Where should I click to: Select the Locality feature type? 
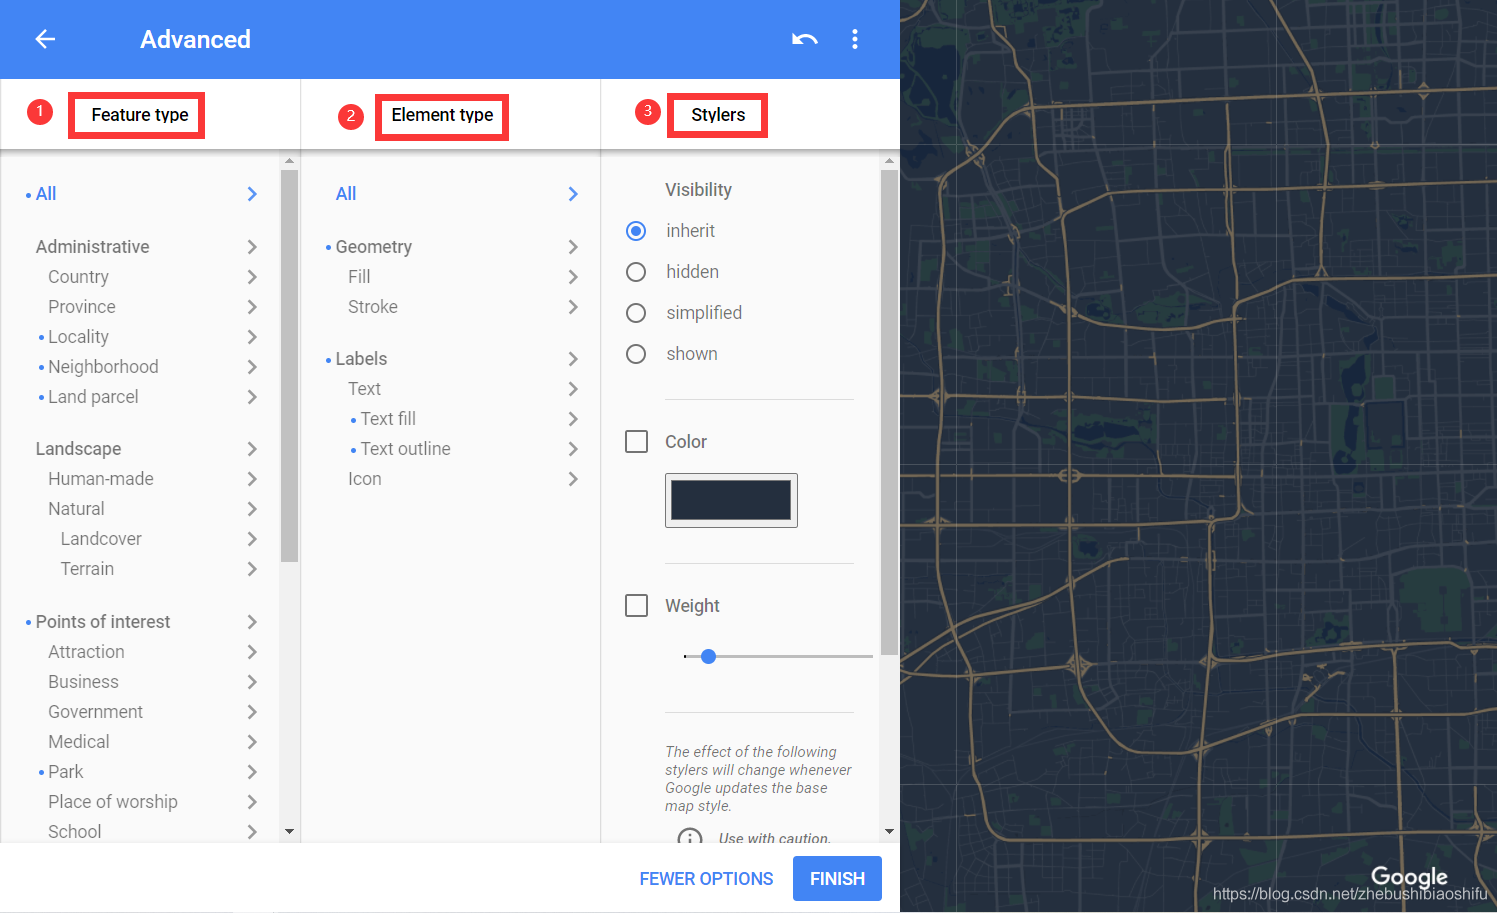coord(78,337)
